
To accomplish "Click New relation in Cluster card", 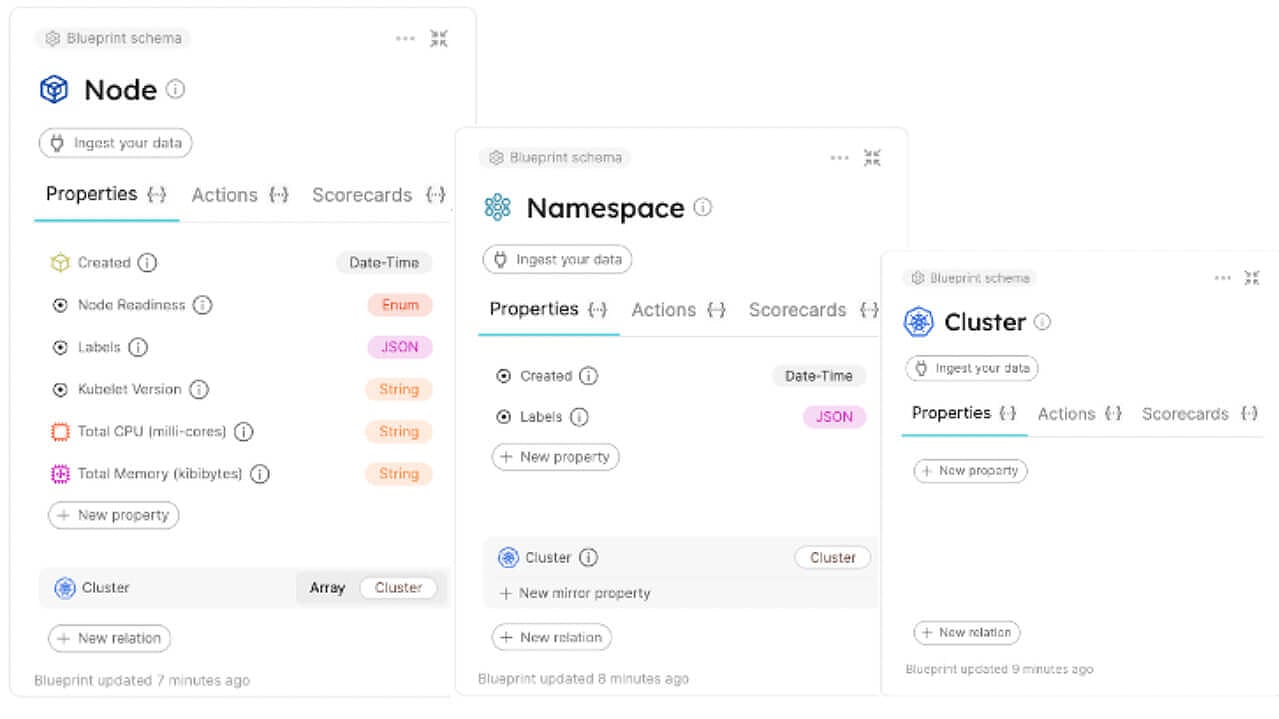I will [x=967, y=632].
